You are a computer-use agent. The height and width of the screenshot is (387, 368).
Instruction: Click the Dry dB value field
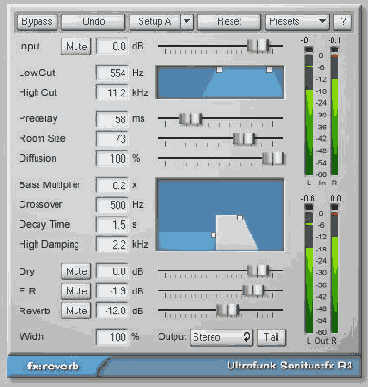click(x=112, y=271)
